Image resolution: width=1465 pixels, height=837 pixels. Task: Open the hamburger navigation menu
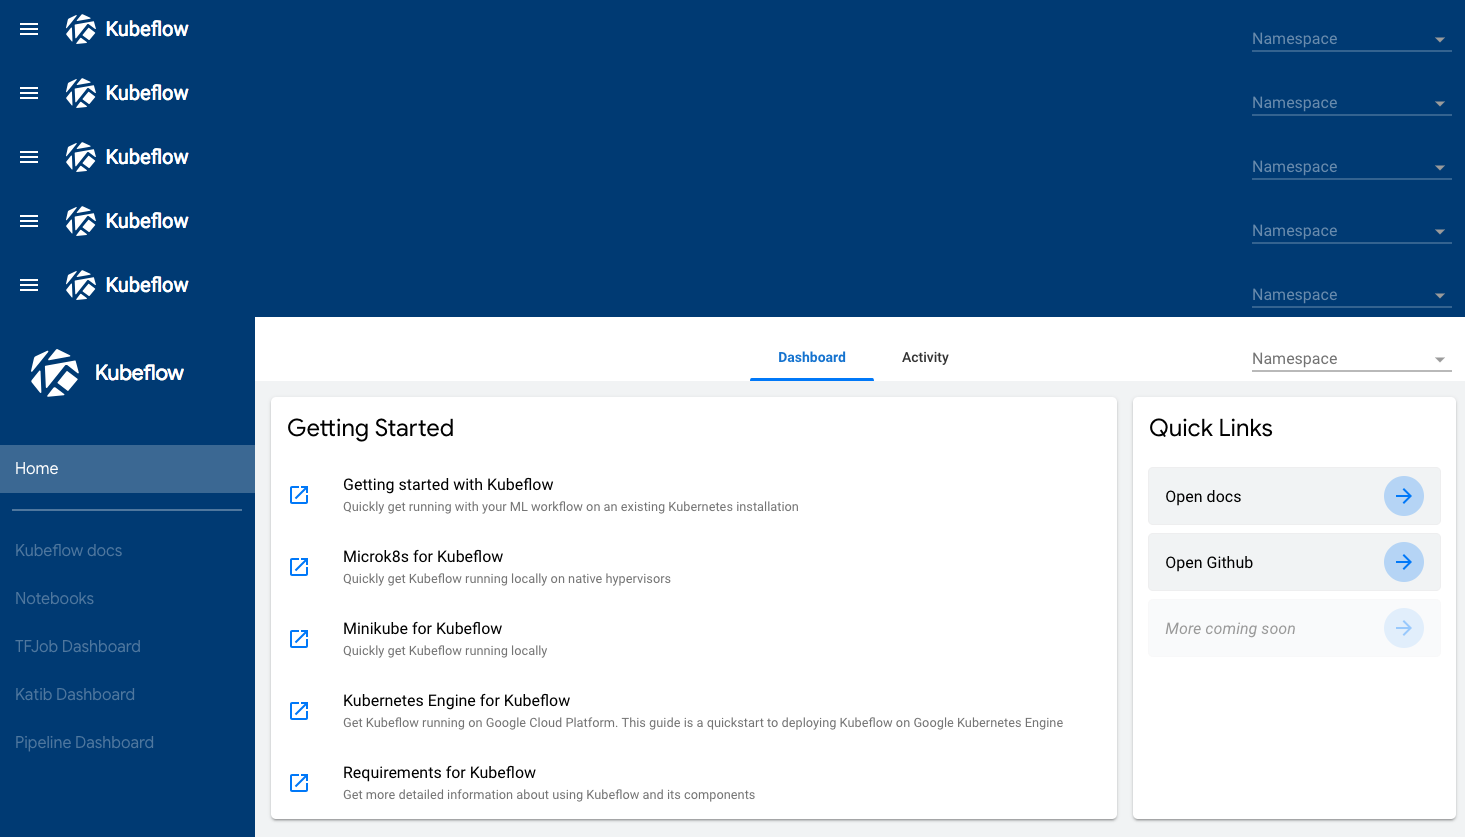28,28
